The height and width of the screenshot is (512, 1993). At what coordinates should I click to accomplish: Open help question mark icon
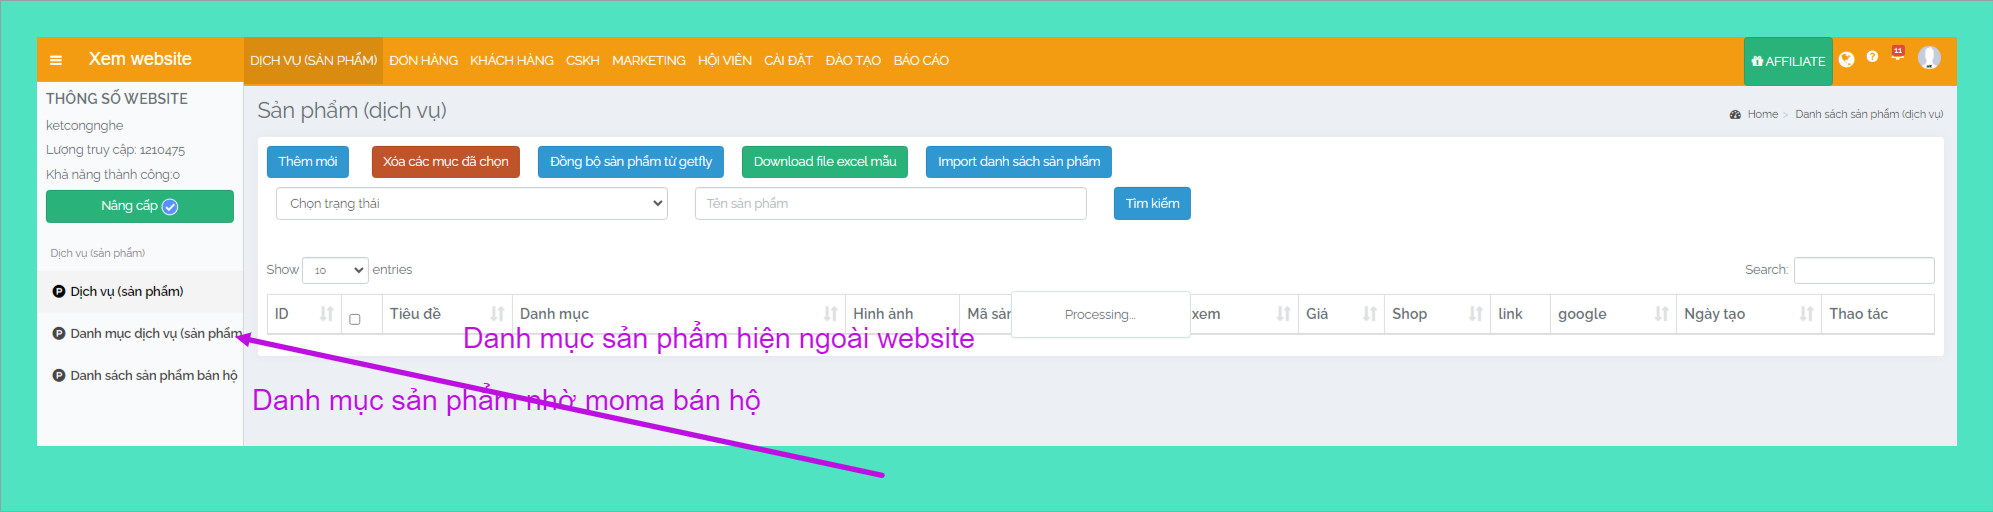pos(1872,57)
